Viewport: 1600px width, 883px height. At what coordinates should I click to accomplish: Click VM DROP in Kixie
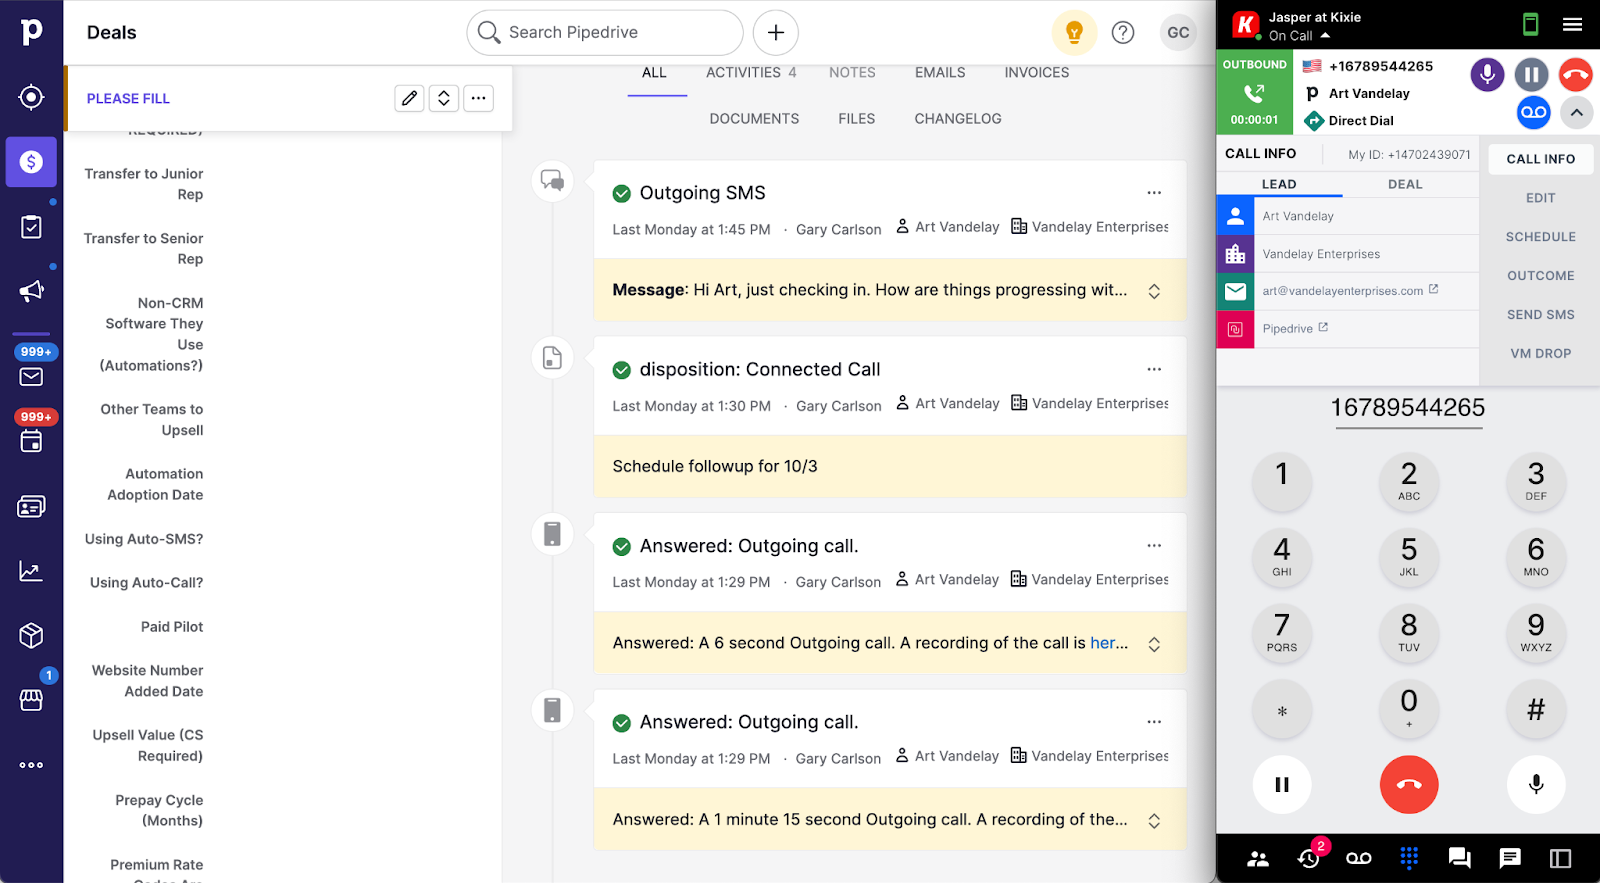point(1540,354)
